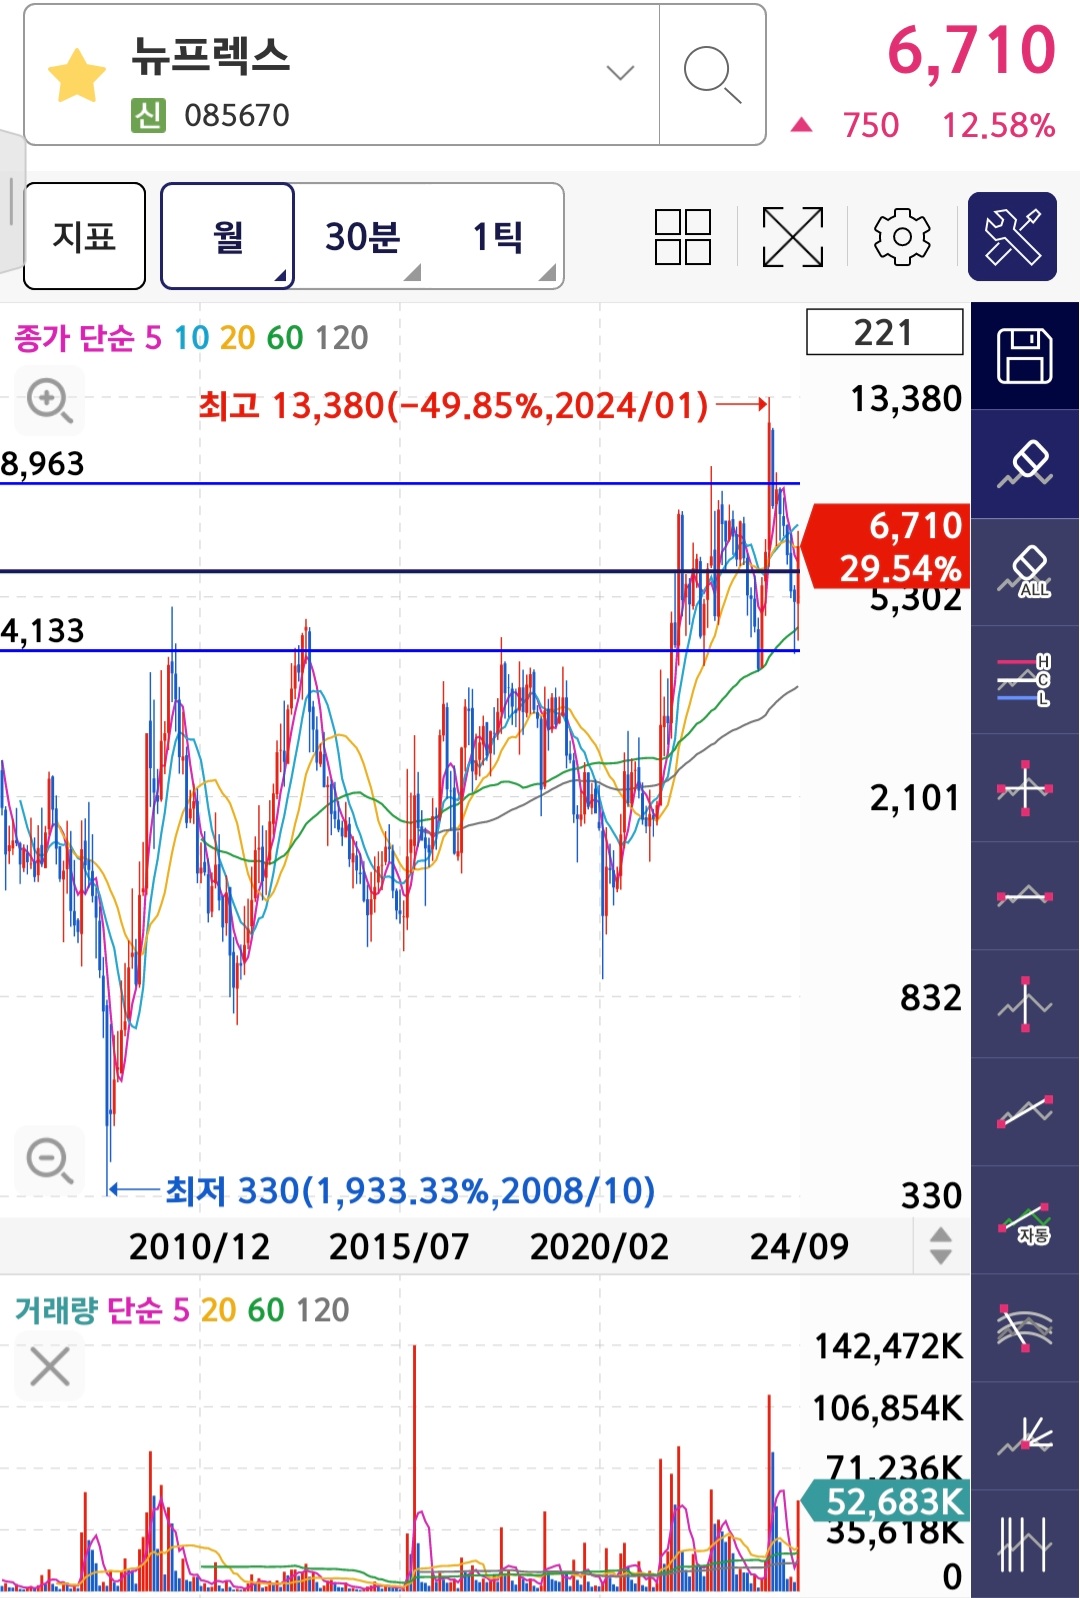Select the Fibonacci arc tool
Viewport: 1080px width, 1598px height.
click(1025, 1328)
